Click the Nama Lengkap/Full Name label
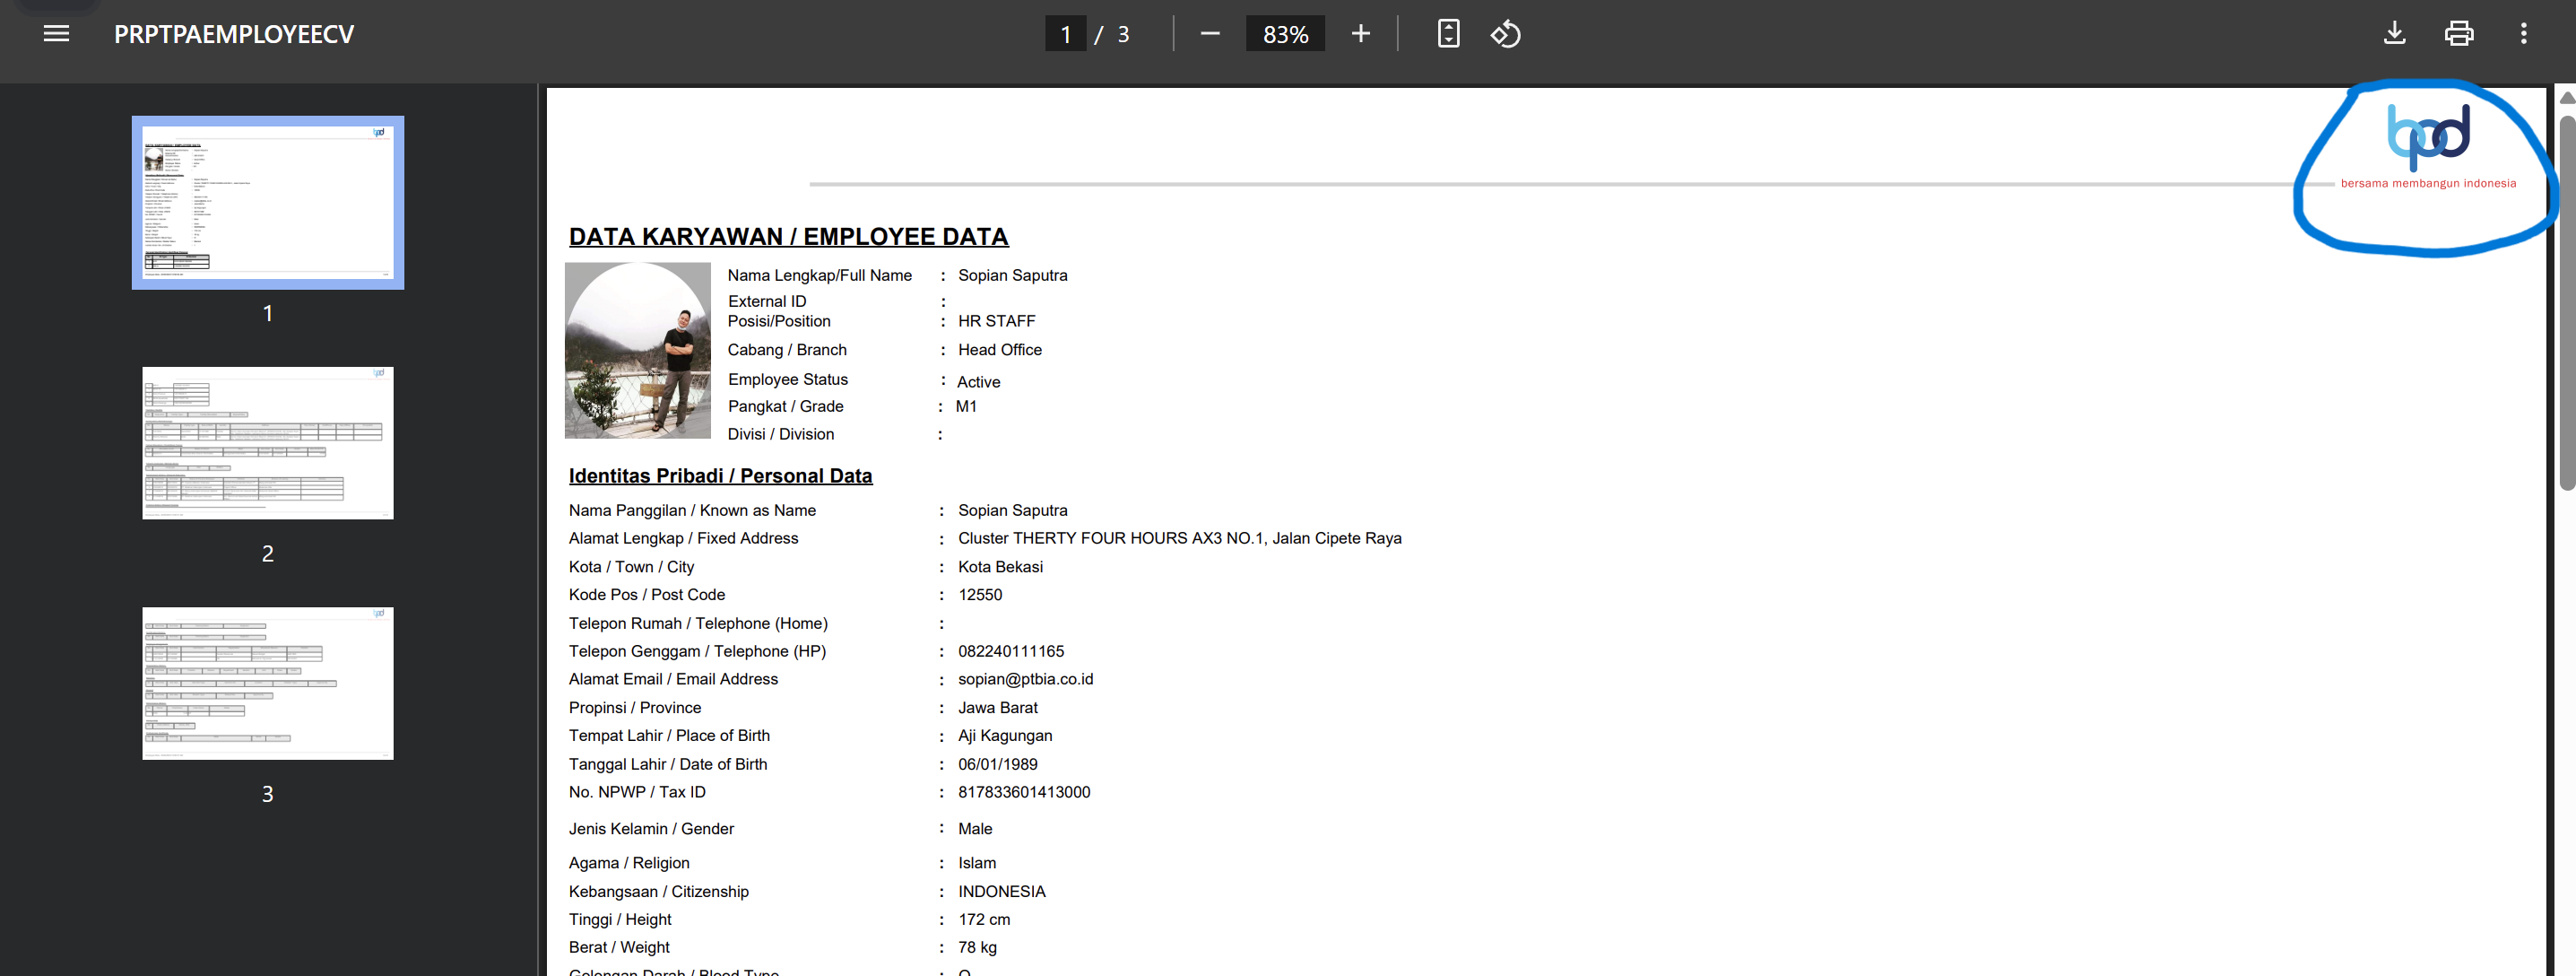This screenshot has height=976, width=2576. click(x=819, y=275)
